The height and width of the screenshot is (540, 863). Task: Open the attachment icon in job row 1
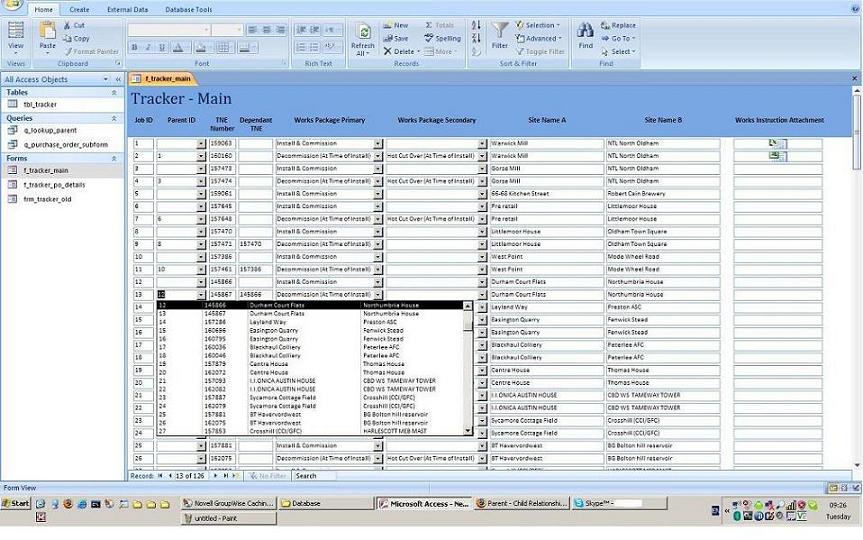[778, 144]
